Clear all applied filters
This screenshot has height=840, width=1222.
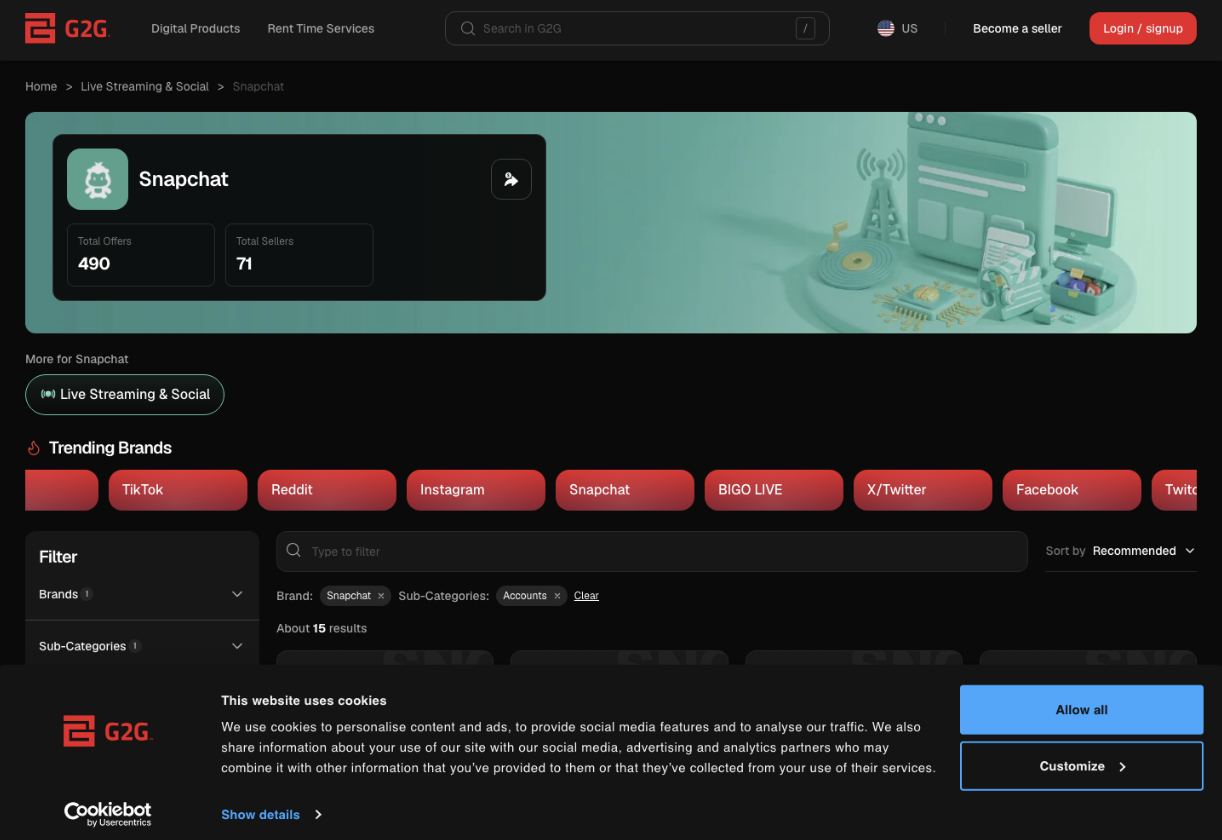click(586, 596)
